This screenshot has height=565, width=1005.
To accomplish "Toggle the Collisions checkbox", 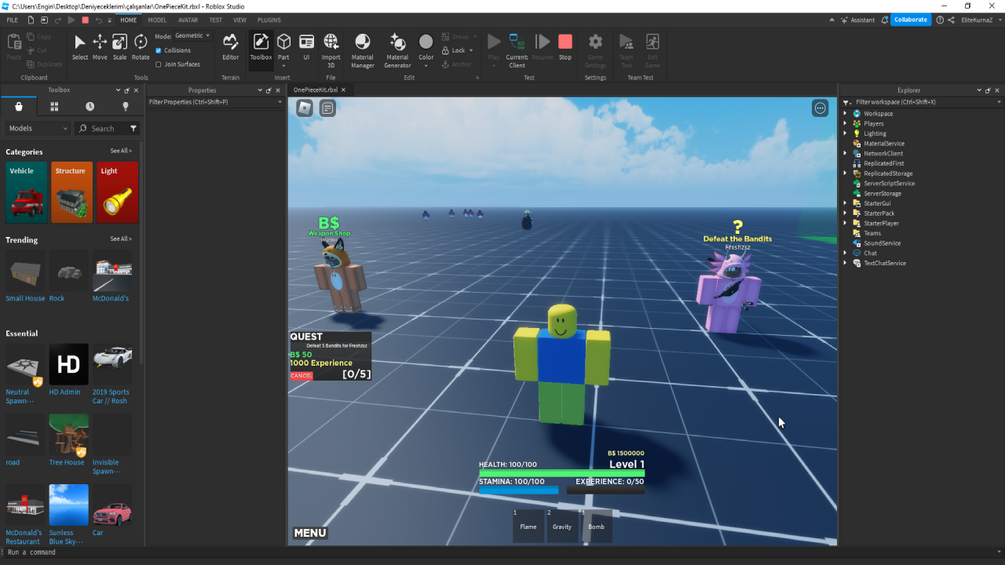I will click(158, 51).
